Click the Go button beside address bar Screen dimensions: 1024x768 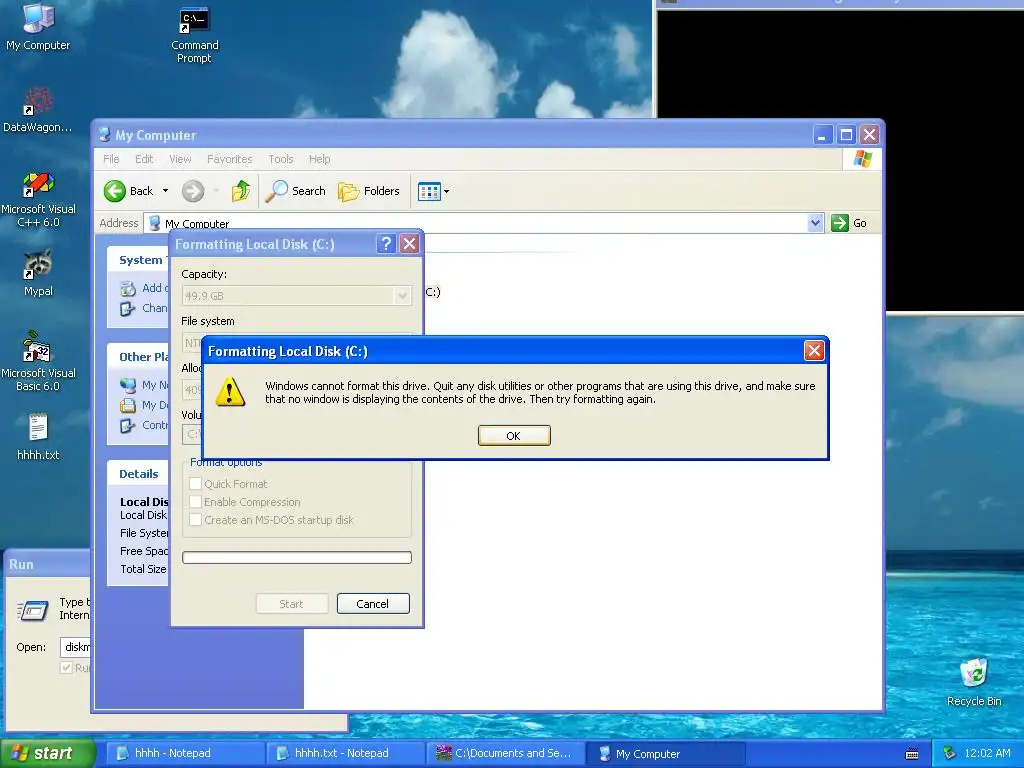[849, 223]
